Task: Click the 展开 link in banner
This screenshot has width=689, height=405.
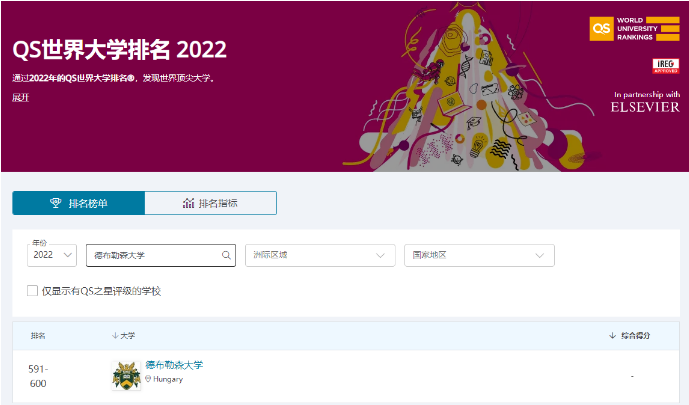Action: [x=21, y=97]
